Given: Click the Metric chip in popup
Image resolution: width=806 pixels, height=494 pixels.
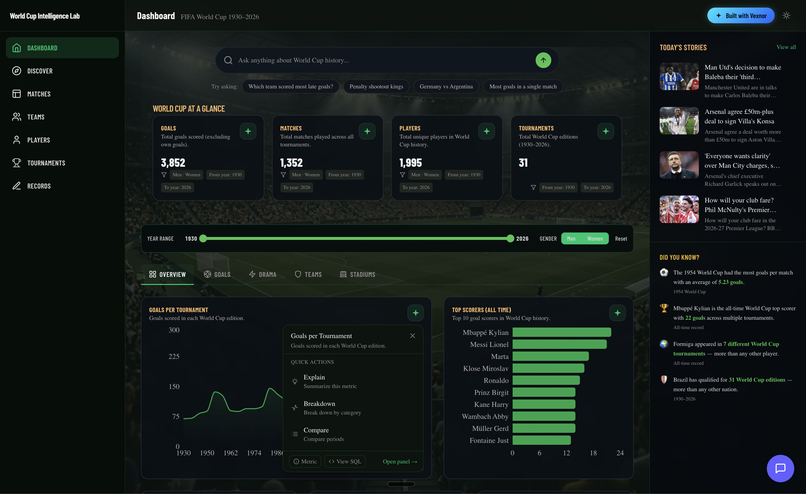Looking at the screenshot, I should pos(305,462).
